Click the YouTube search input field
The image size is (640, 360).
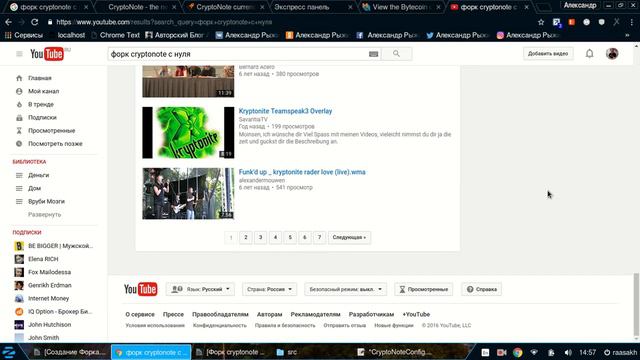tap(238, 54)
